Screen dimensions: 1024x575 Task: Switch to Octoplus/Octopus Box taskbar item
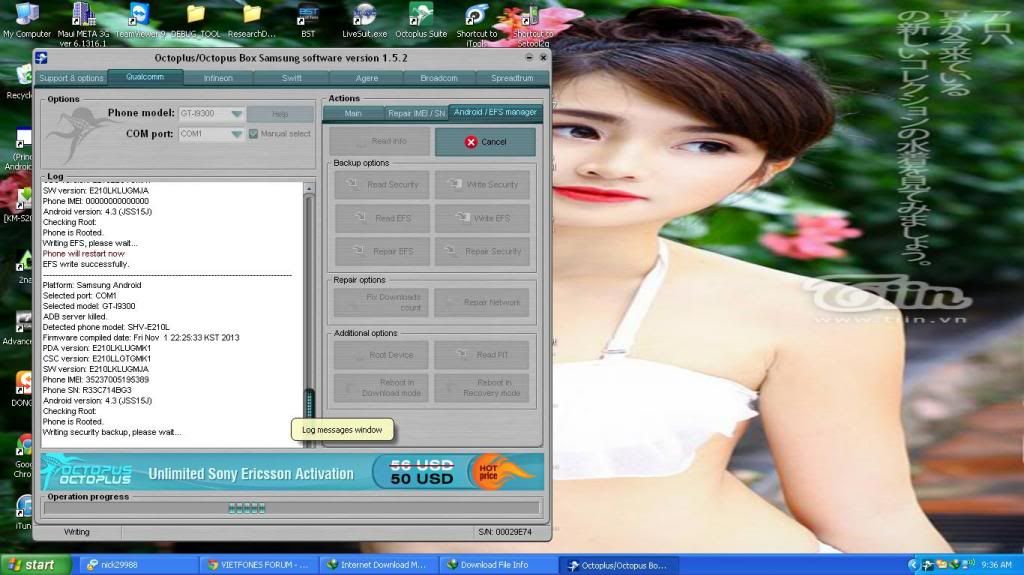(x=618, y=565)
